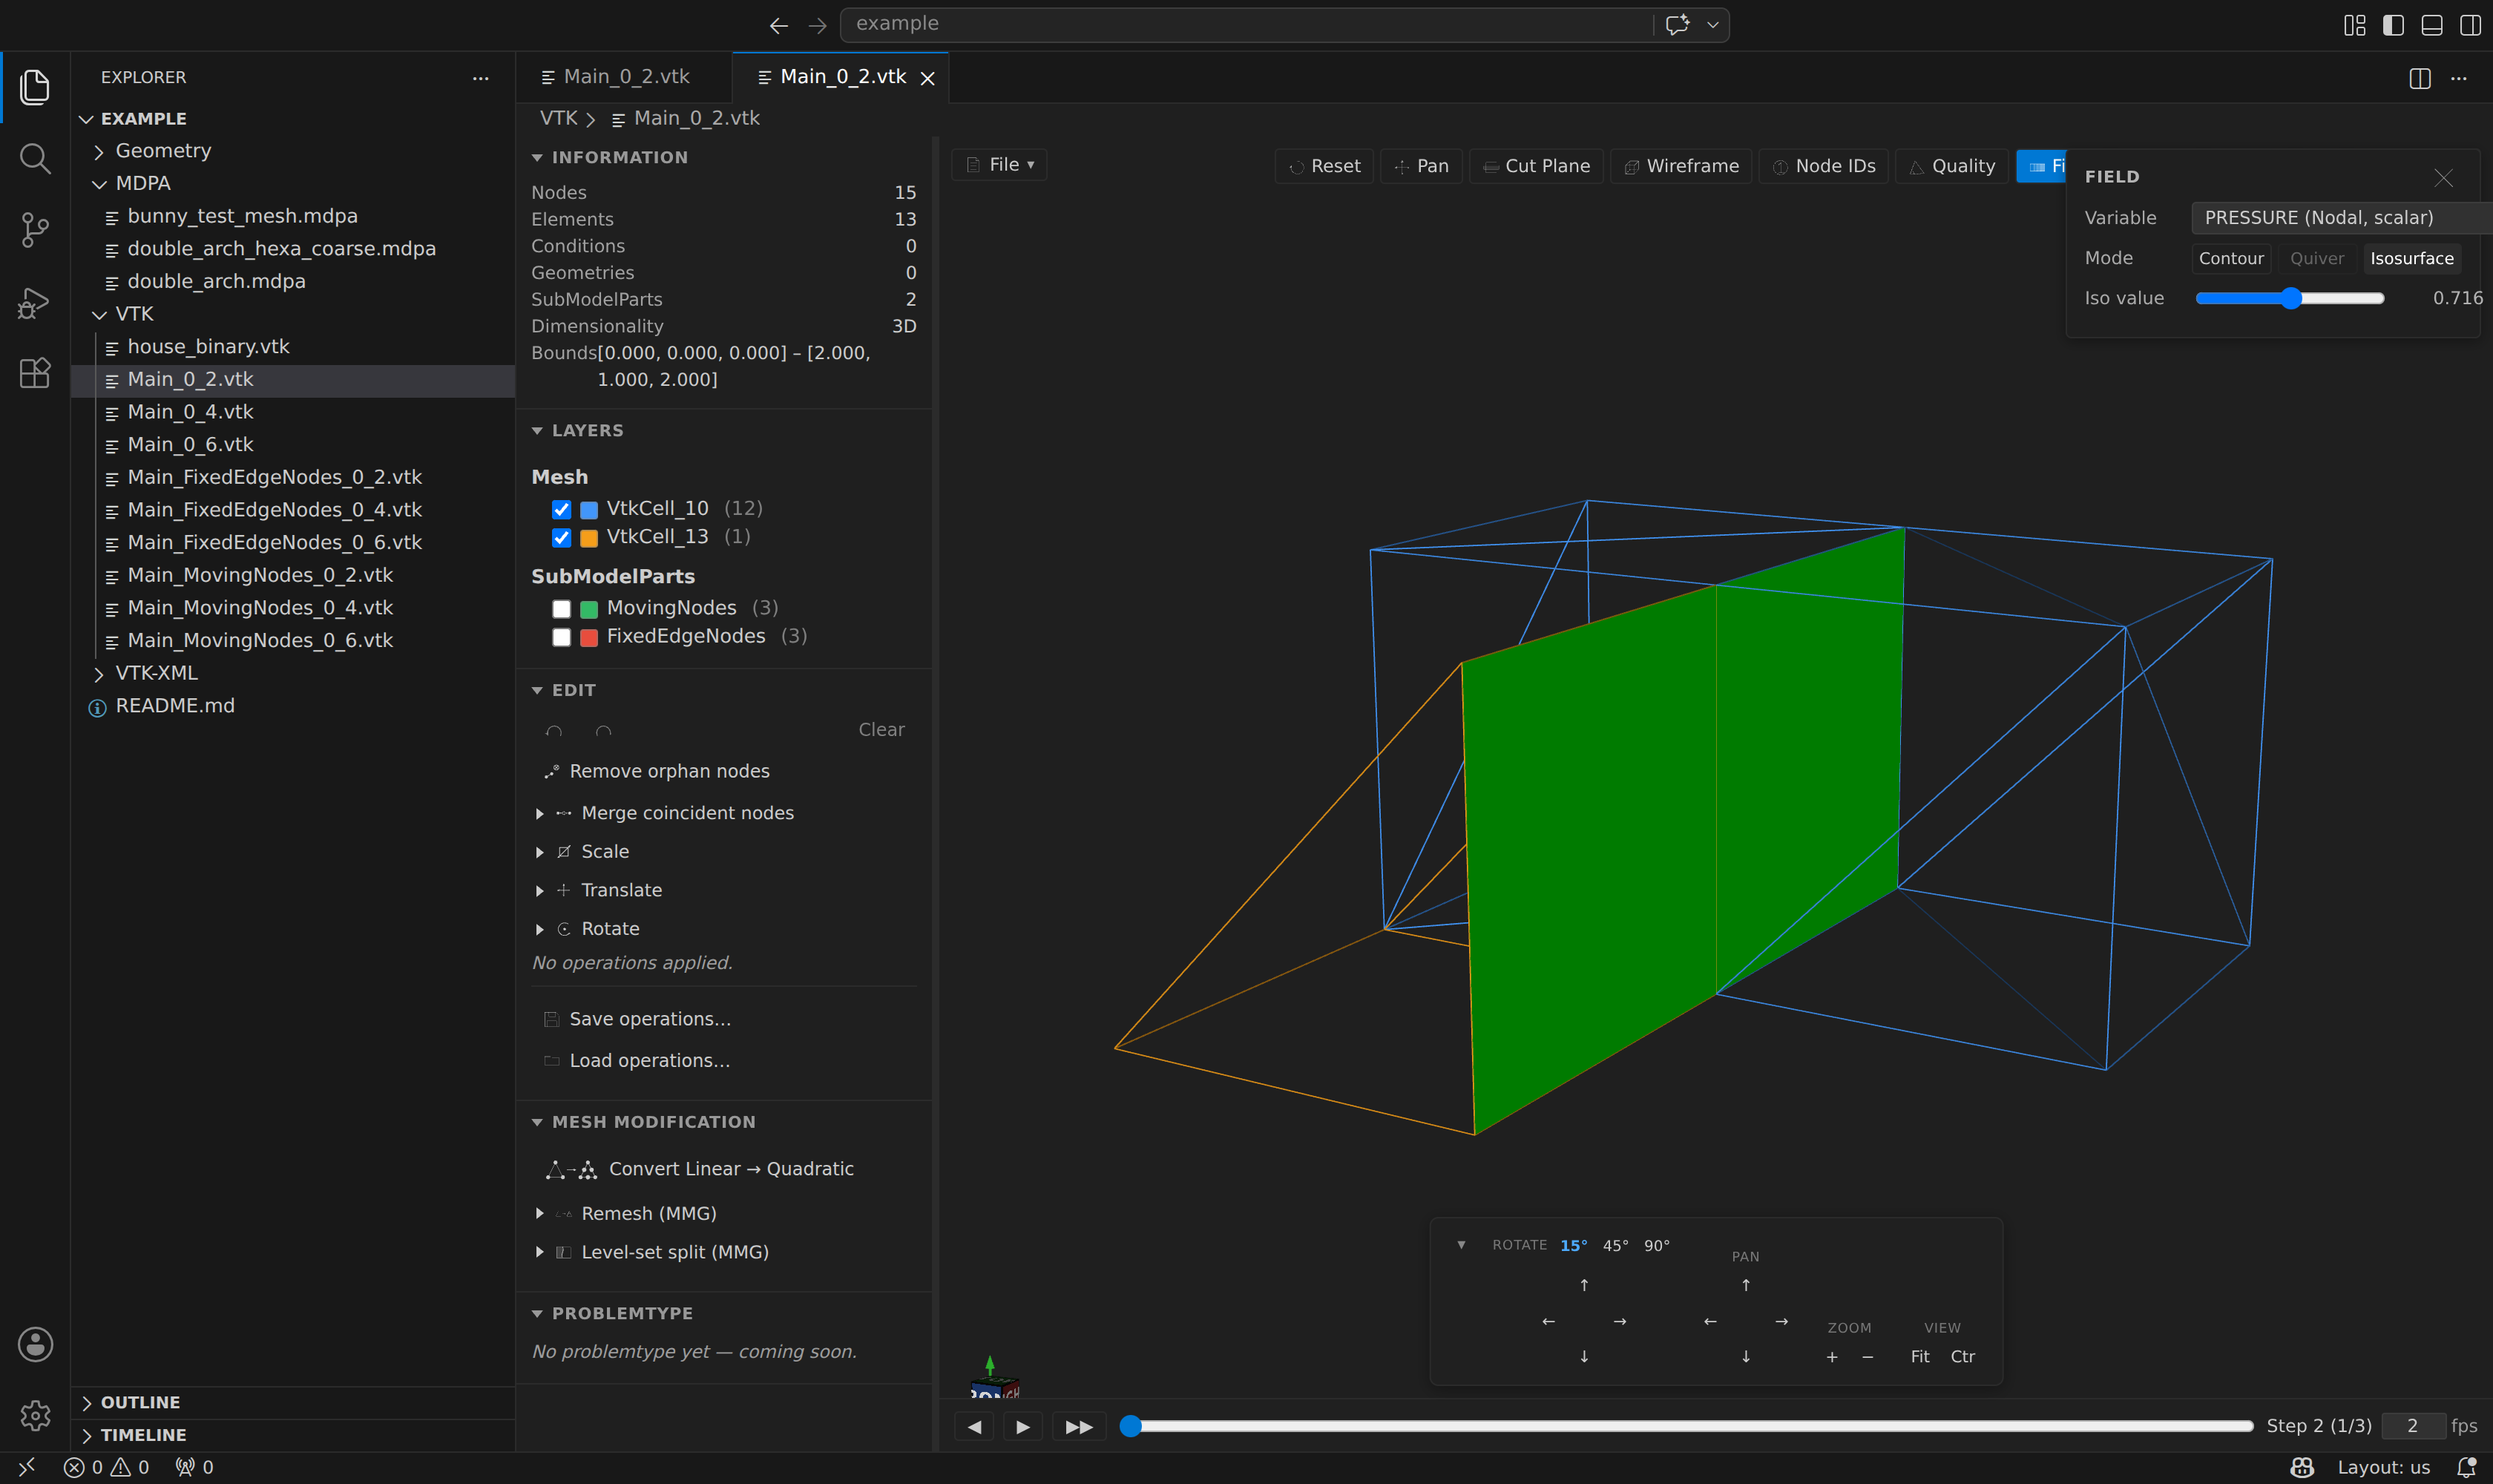2493x1484 pixels.
Task: Open Source Control view icon
Action: click(35, 230)
